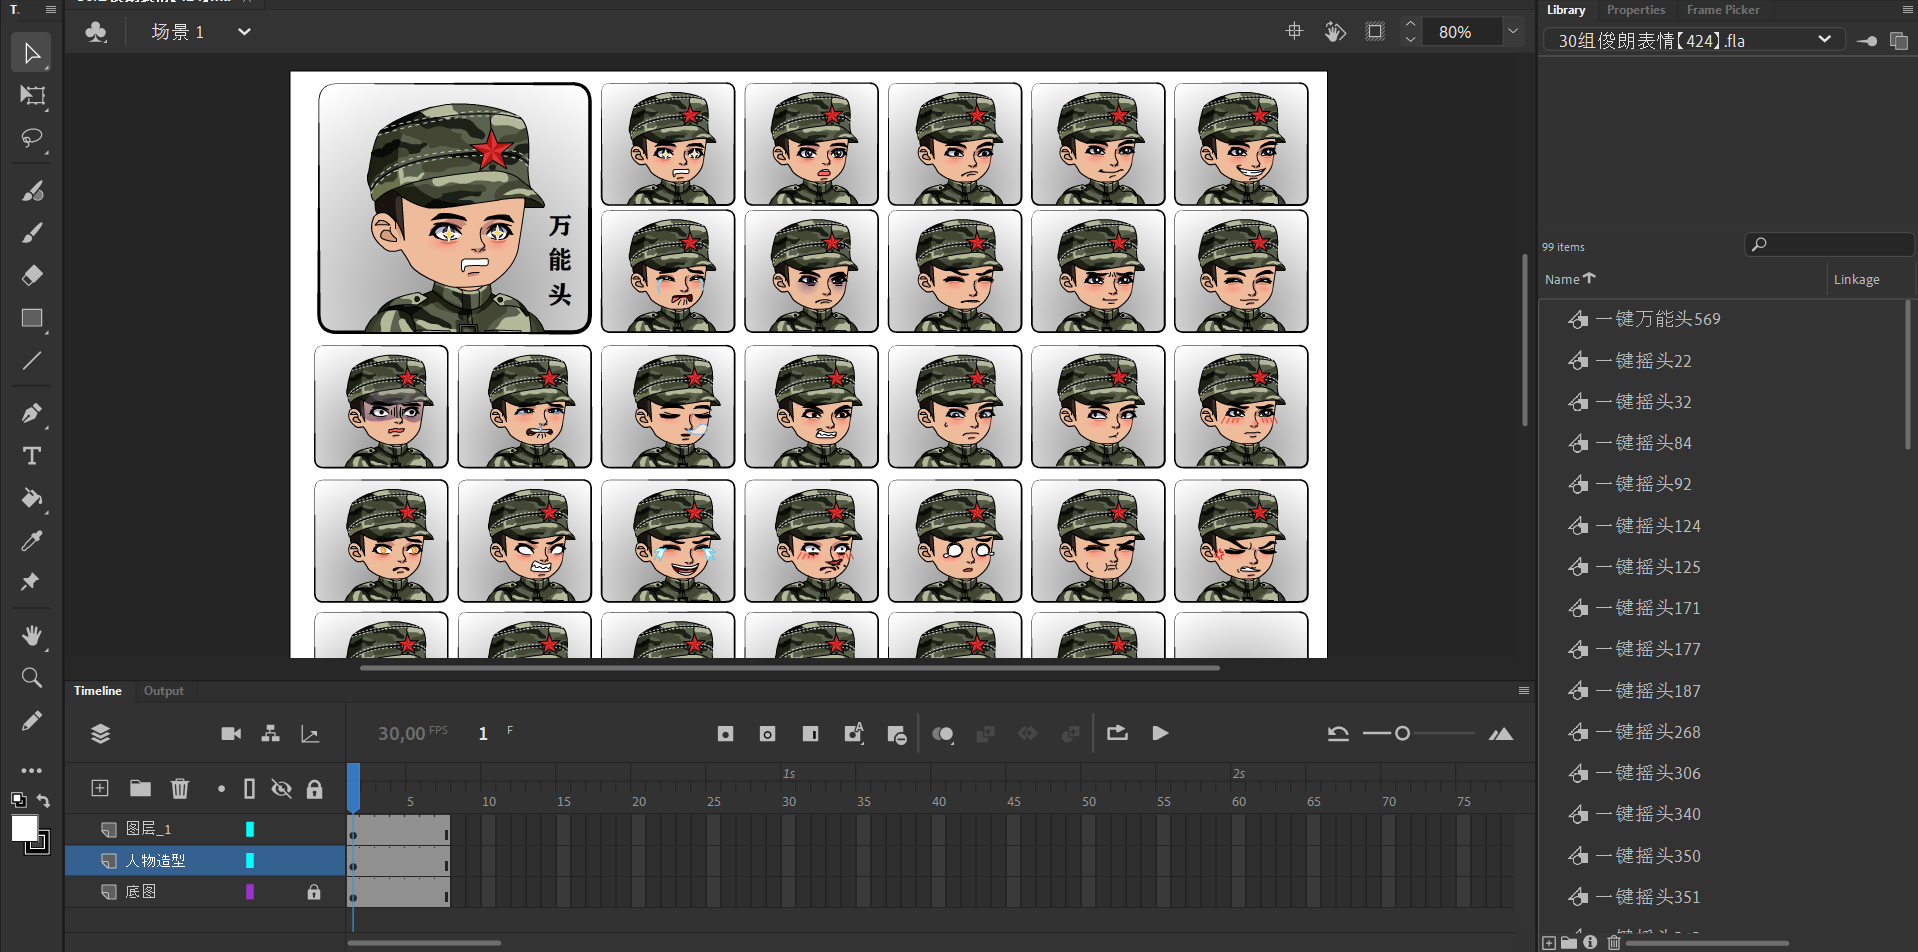Select the Paint Bucket tool

(x=32, y=498)
